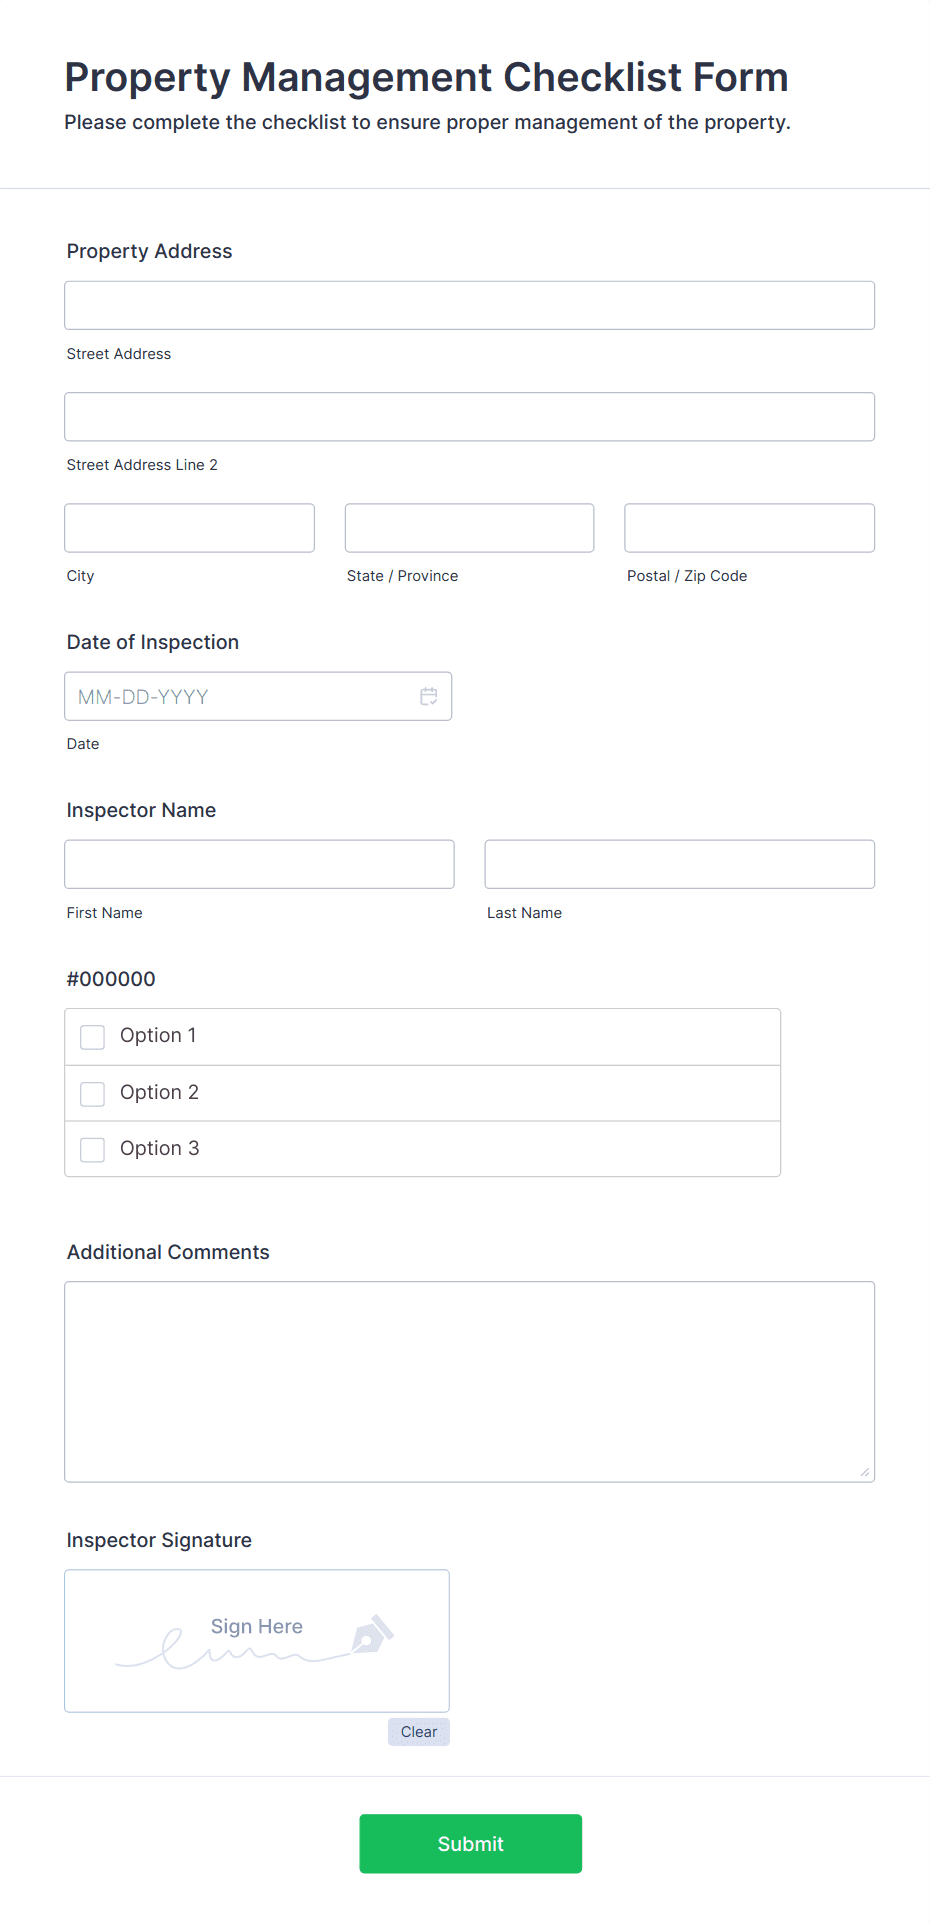The width and height of the screenshot is (930, 1923).
Task: Check the Option 2 checkbox
Action: (x=92, y=1093)
